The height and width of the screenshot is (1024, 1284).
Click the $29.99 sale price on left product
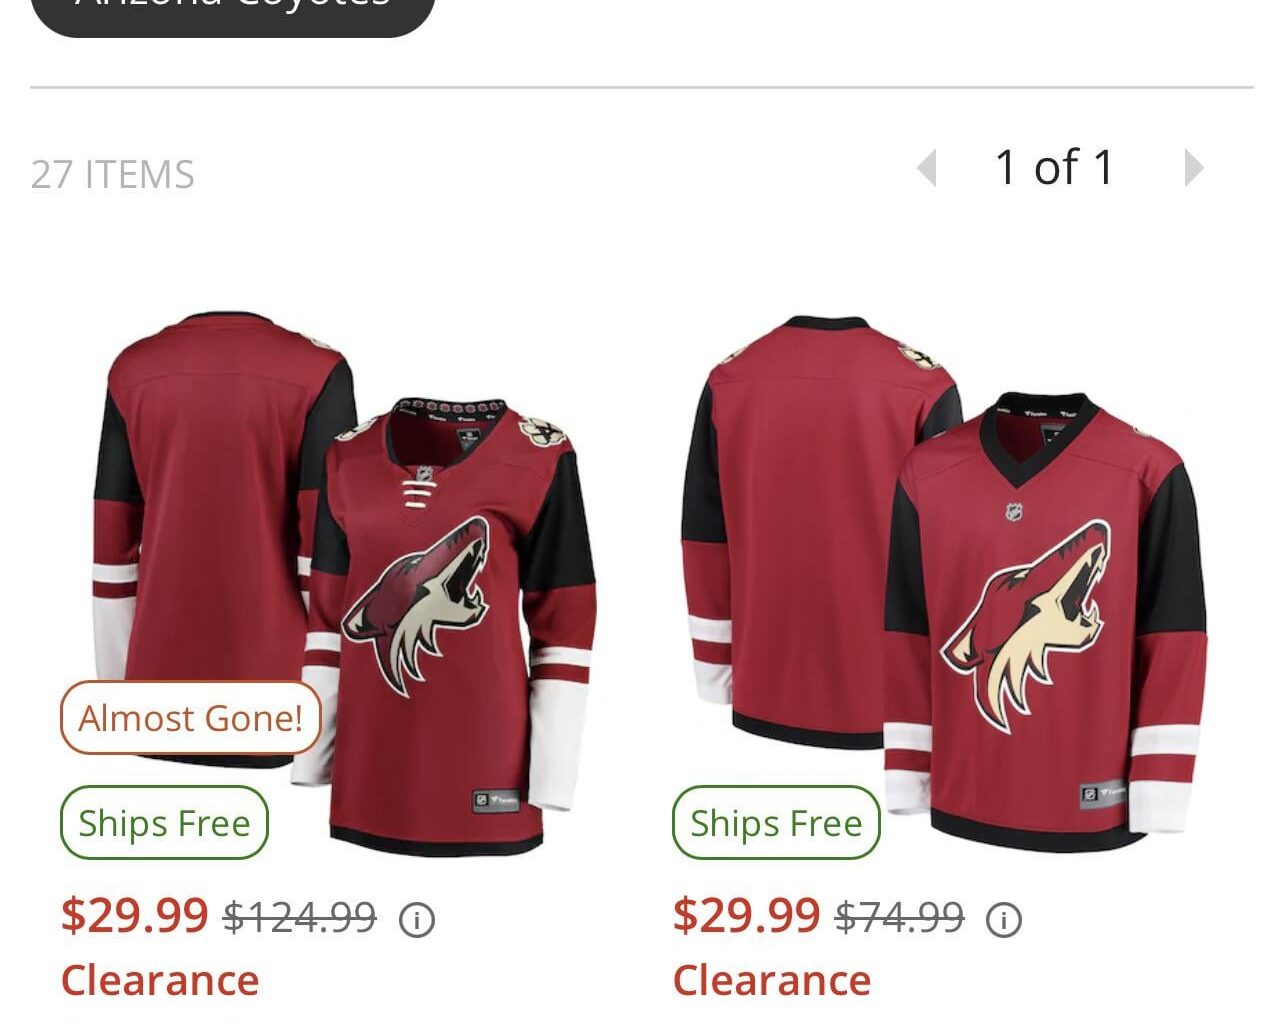(135, 913)
